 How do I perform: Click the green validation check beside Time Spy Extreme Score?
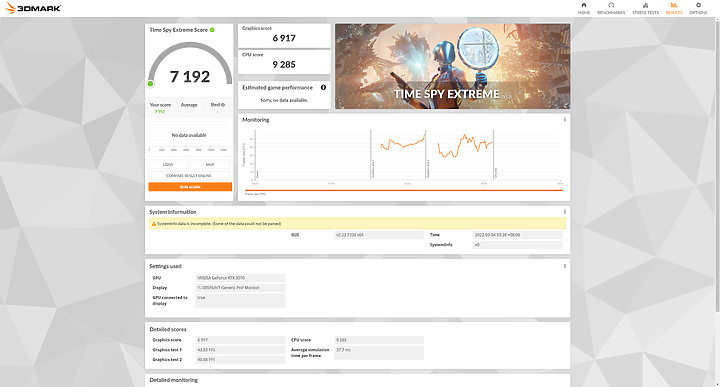click(x=212, y=30)
